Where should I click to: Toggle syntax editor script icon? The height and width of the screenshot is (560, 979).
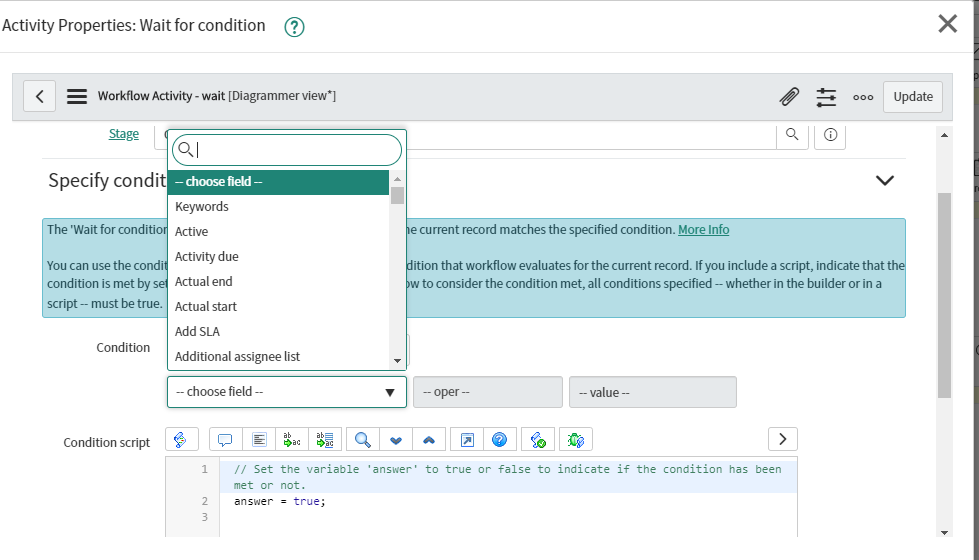point(182,440)
